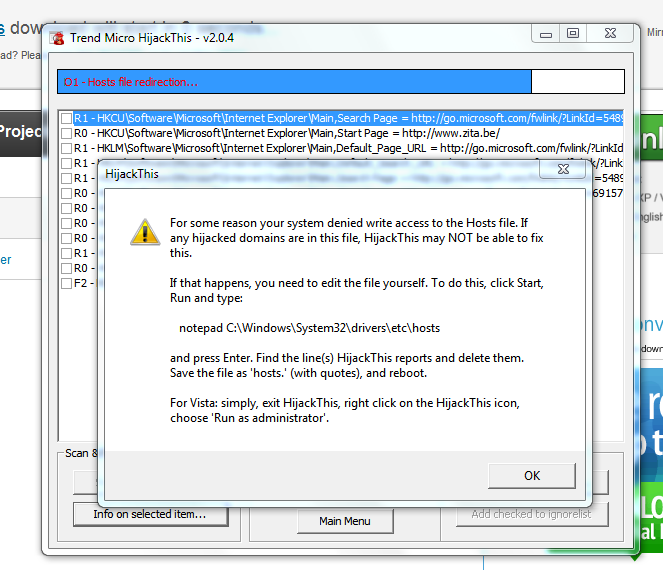This screenshot has width=663, height=570.
Task: Check the HKLM Default_Page_URL R1 checkbox
Action: click(x=66, y=148)
